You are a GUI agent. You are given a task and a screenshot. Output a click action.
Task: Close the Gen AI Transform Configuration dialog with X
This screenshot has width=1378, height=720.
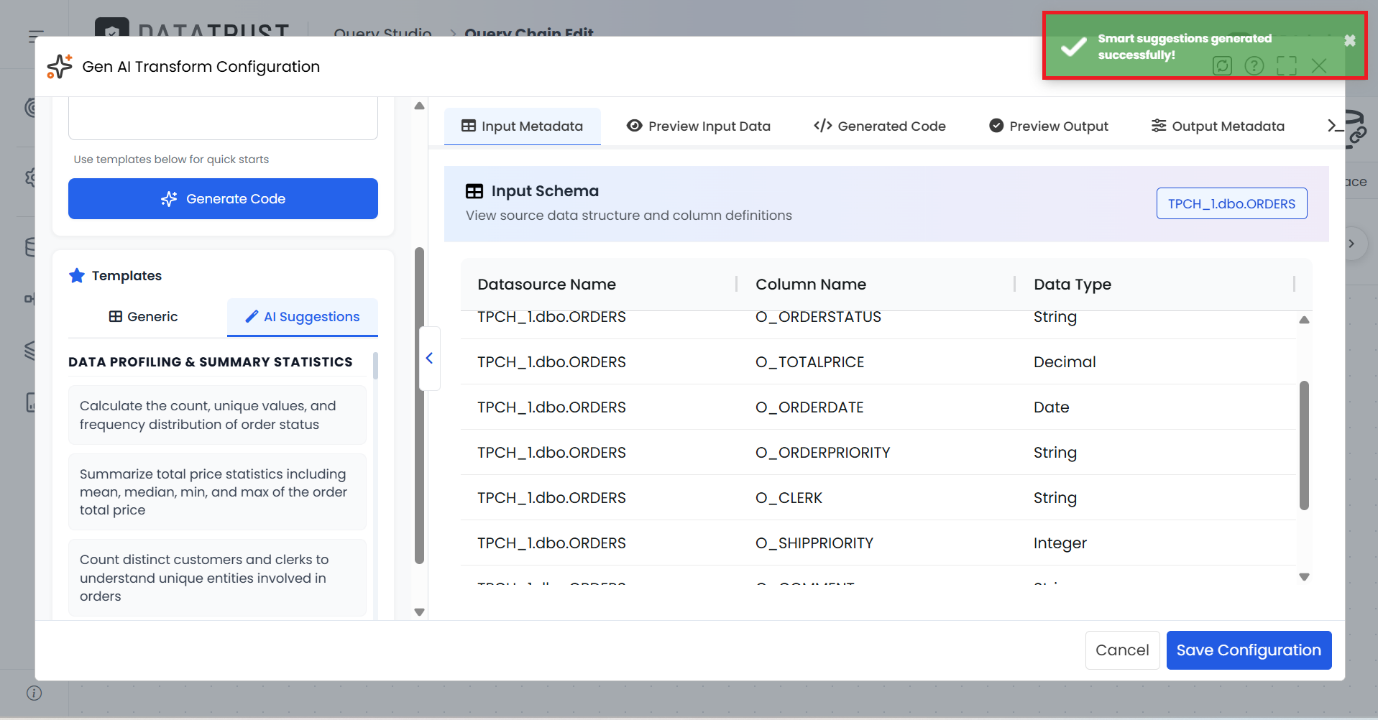pyautogui.click(x=1319, y=66)
